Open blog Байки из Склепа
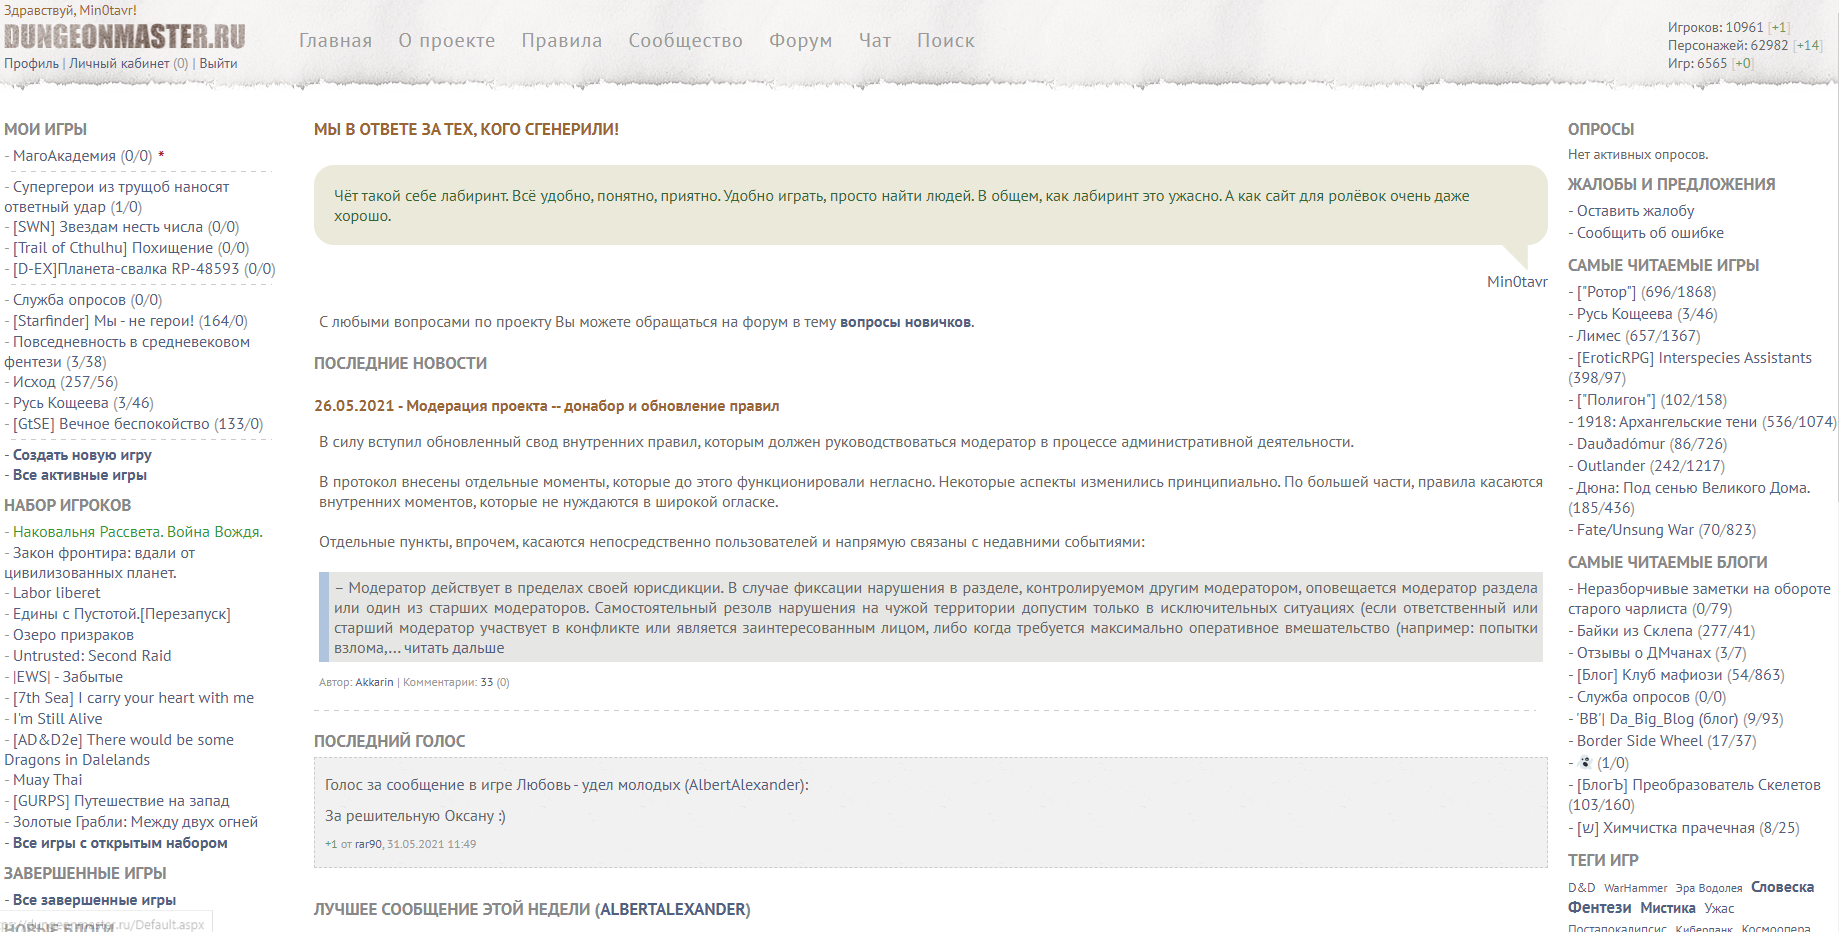This screenshot has width=1839, height=932. click(x=1666, y=631)
